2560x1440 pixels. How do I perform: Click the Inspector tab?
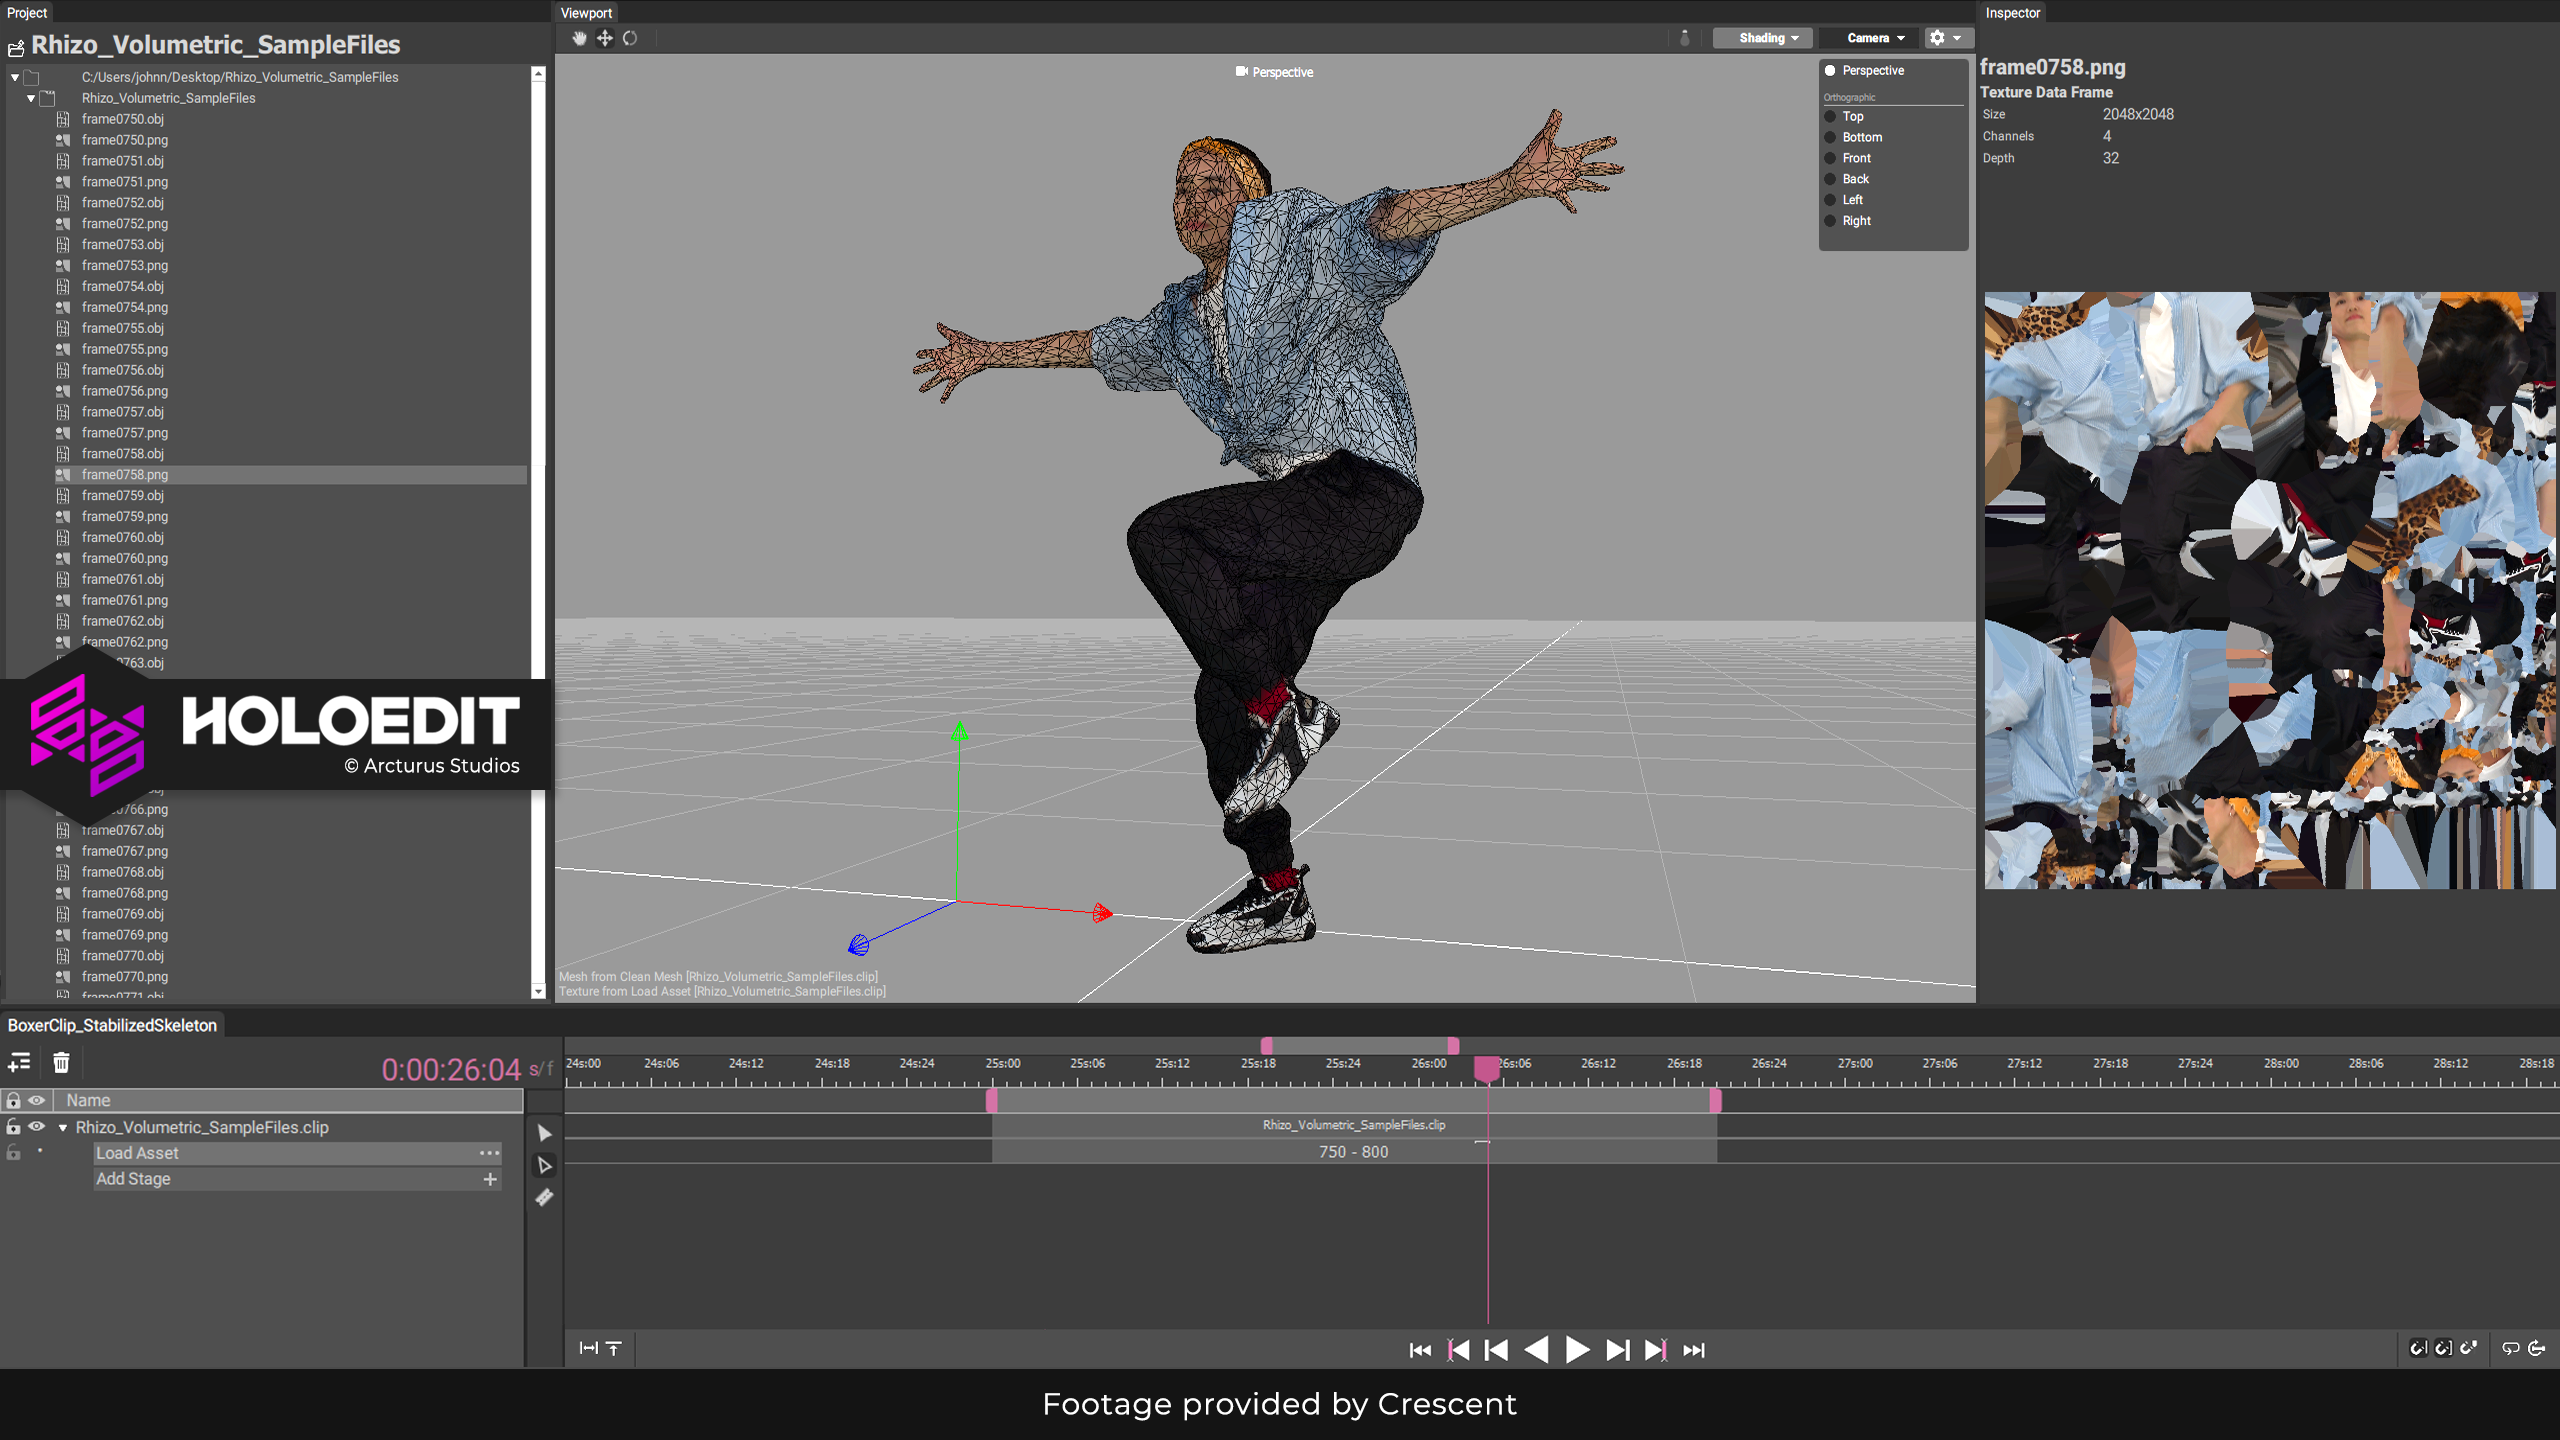2012,13
